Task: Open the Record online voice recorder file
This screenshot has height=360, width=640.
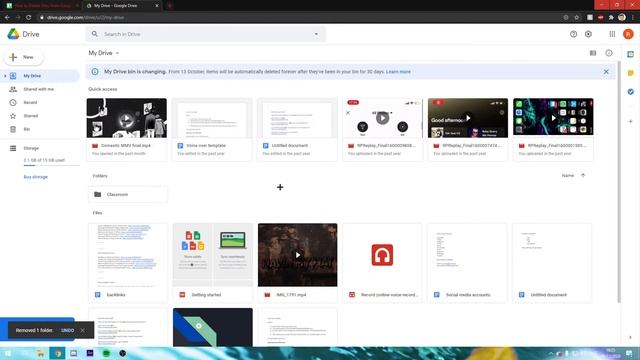Action: tap(382, 263)
